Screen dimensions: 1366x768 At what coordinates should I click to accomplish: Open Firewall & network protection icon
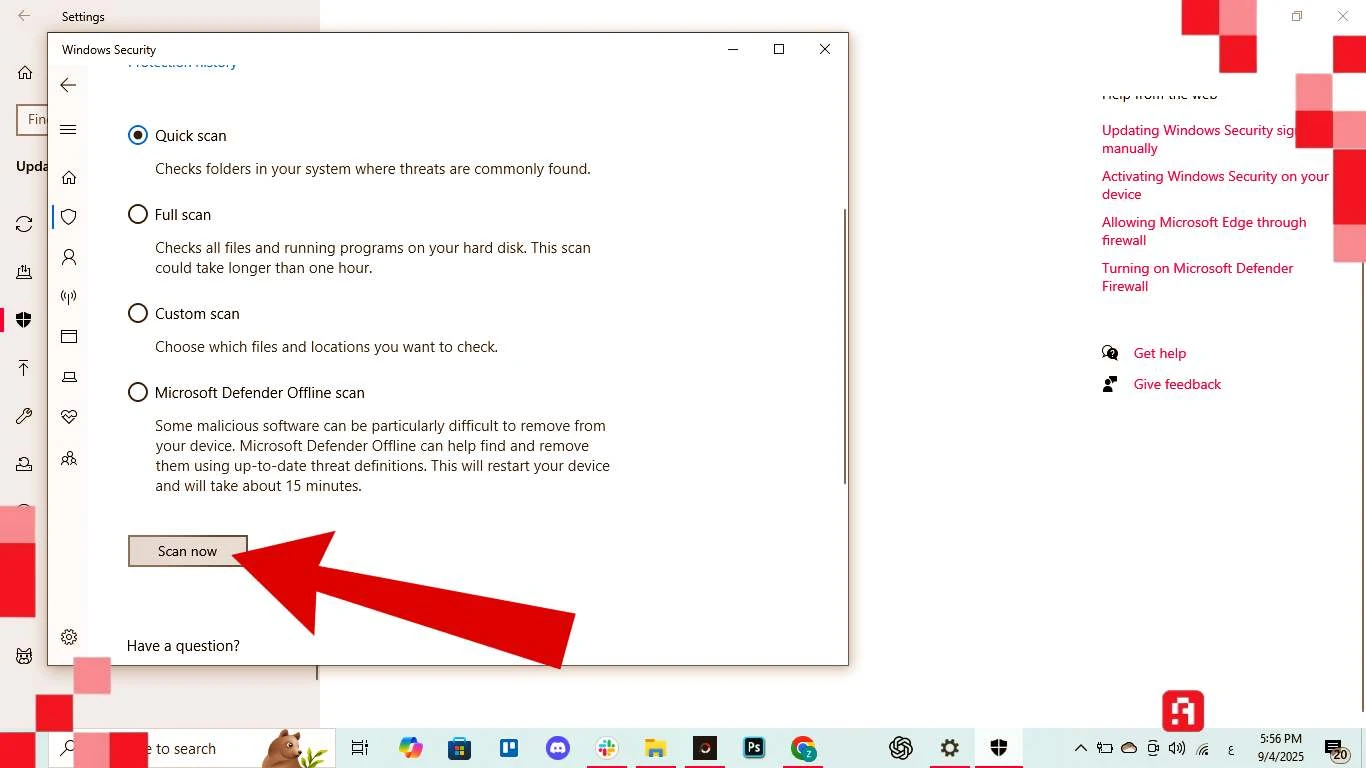(69, 297)
